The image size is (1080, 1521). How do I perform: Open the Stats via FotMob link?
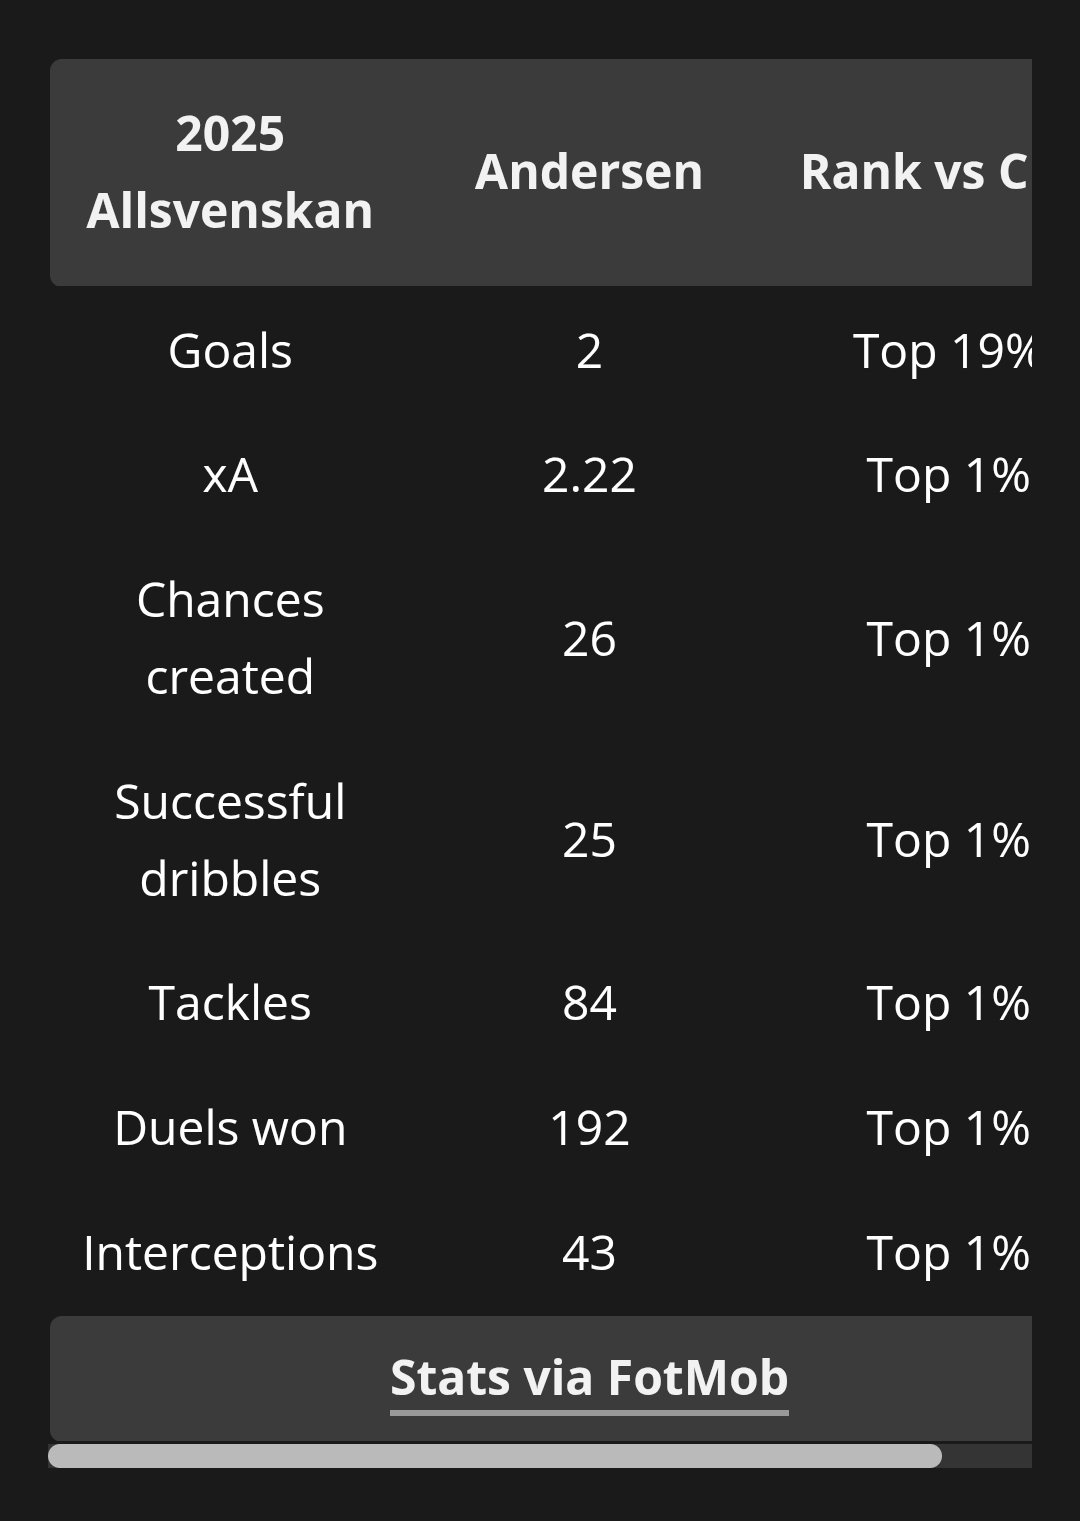589,1378
